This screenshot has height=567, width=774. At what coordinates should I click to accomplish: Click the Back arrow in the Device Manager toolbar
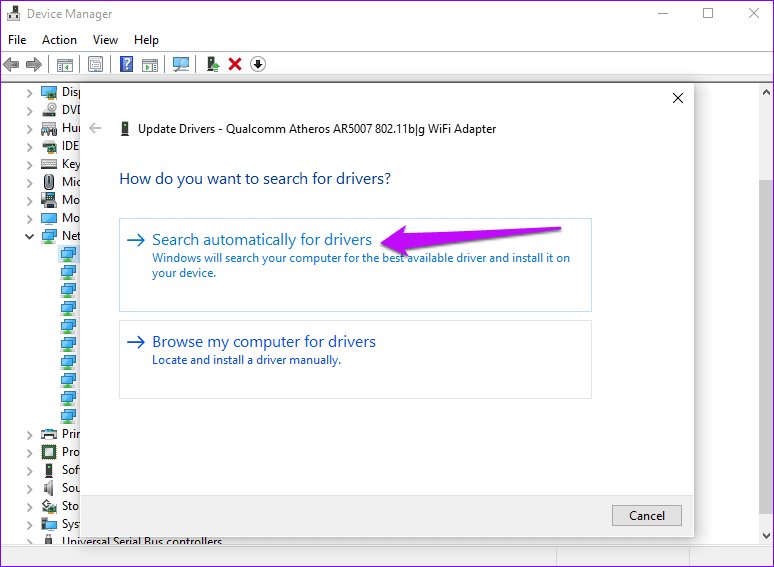coord(11,64)
